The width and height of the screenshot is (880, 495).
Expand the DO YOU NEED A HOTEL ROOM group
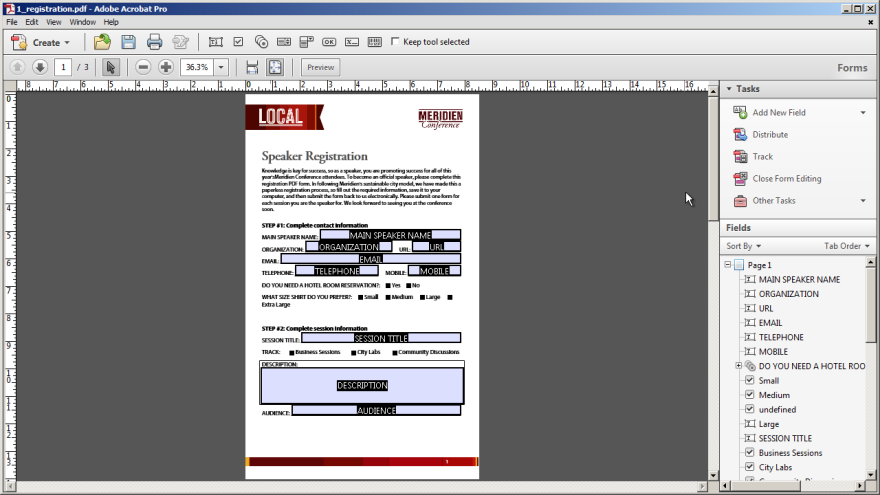coord(739,366)
